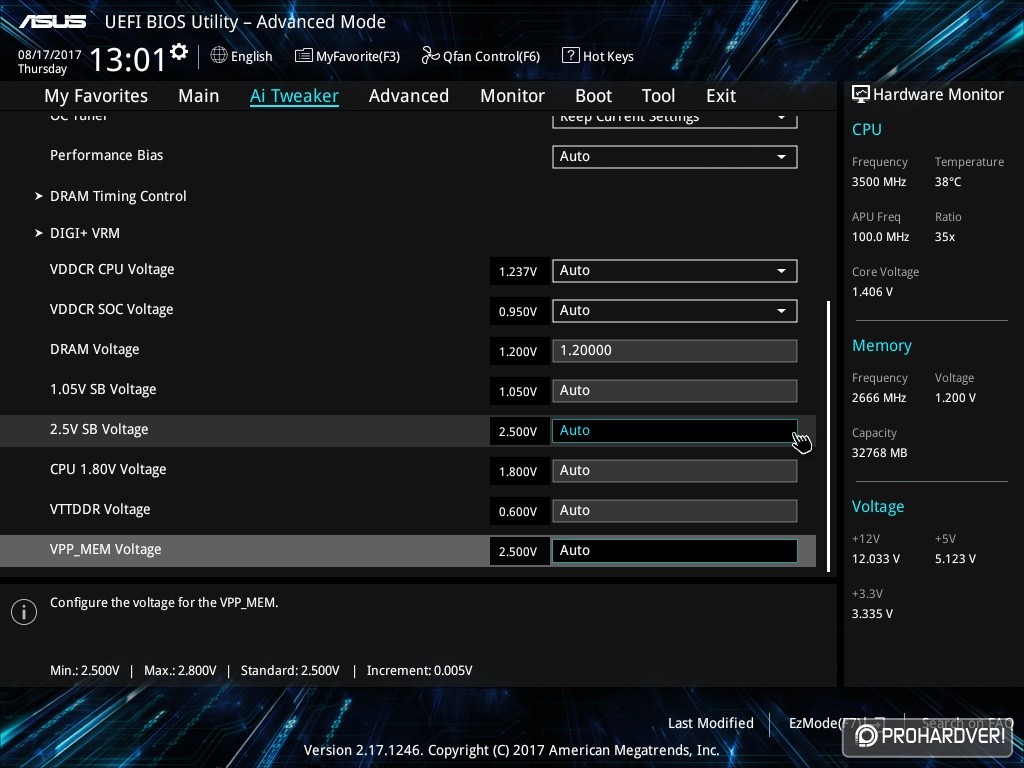
Task: Select the Performance Bias label
Action: tap(106, 155)
